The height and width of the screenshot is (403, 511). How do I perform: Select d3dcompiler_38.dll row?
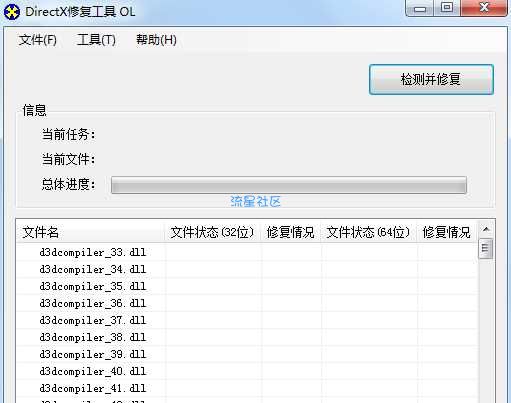247,337
